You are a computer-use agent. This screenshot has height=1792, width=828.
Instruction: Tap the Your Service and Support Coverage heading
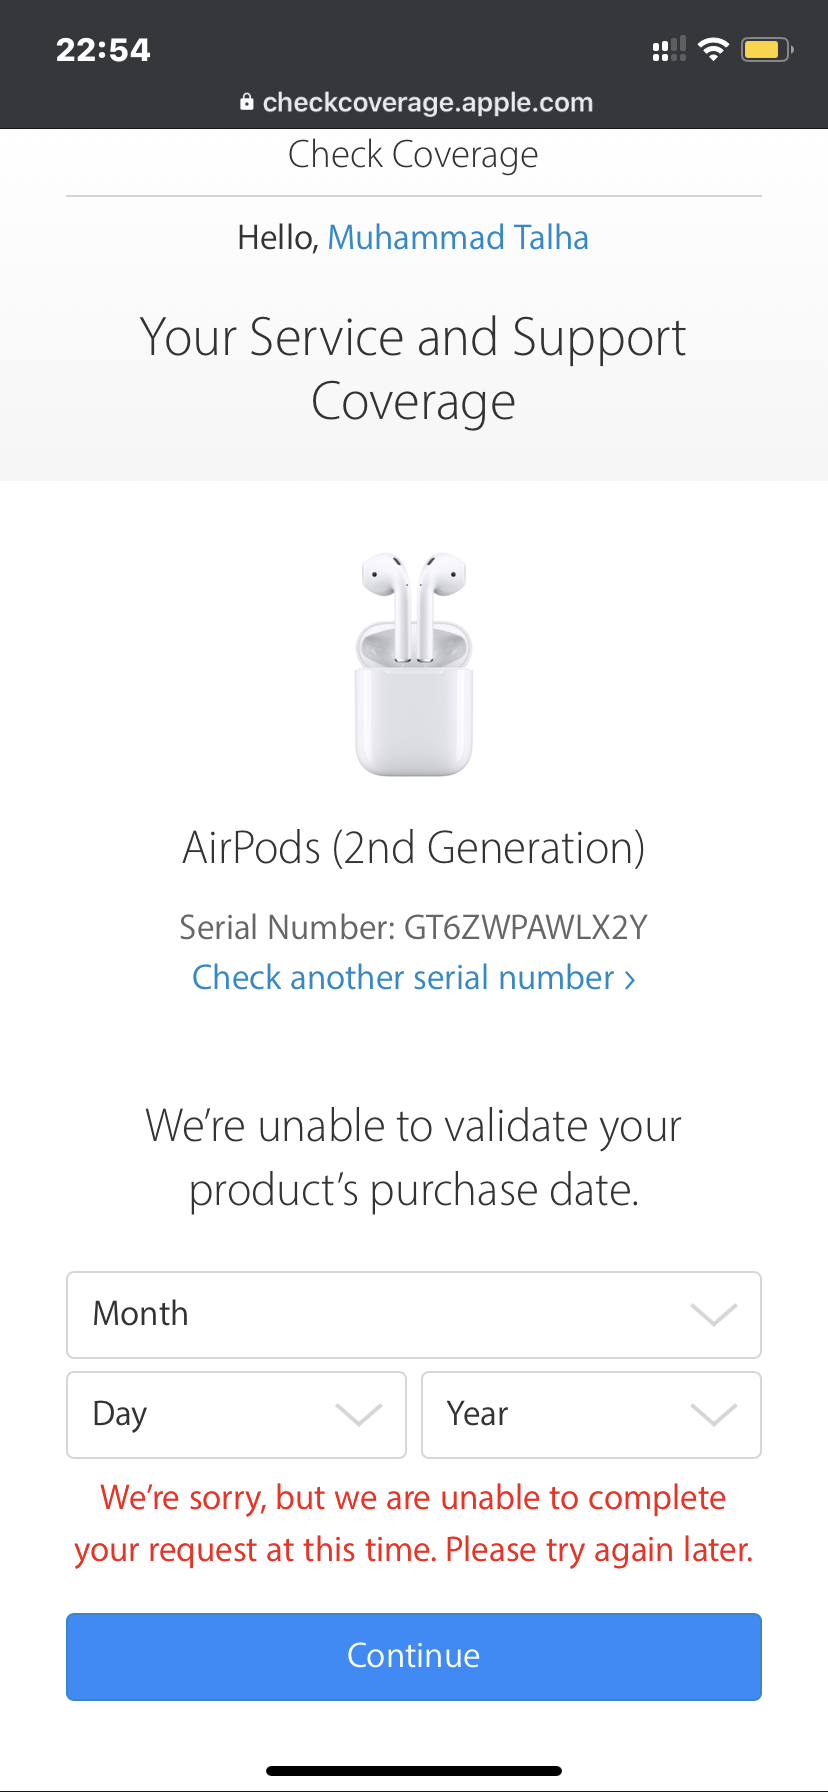click(413, 368)
